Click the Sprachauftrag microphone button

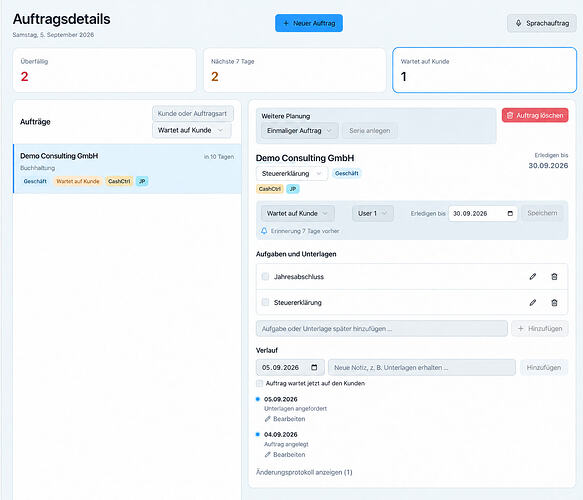(542, 23)
